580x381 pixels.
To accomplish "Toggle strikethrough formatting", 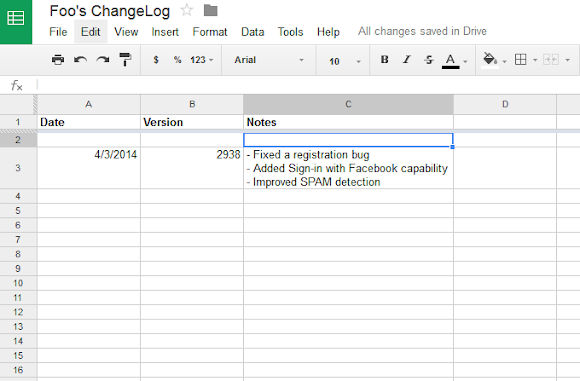I will [429, 60].
